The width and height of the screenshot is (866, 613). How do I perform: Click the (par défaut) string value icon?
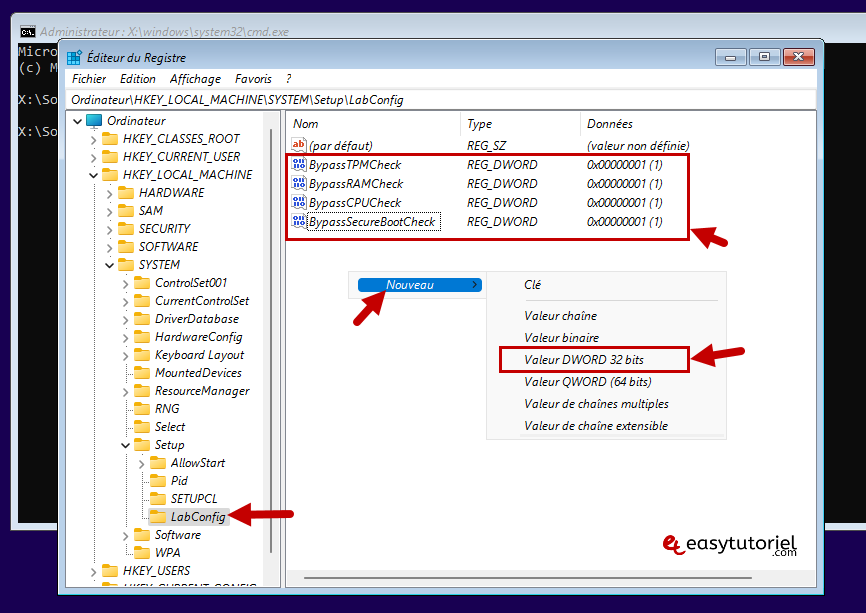coord(298,146)
